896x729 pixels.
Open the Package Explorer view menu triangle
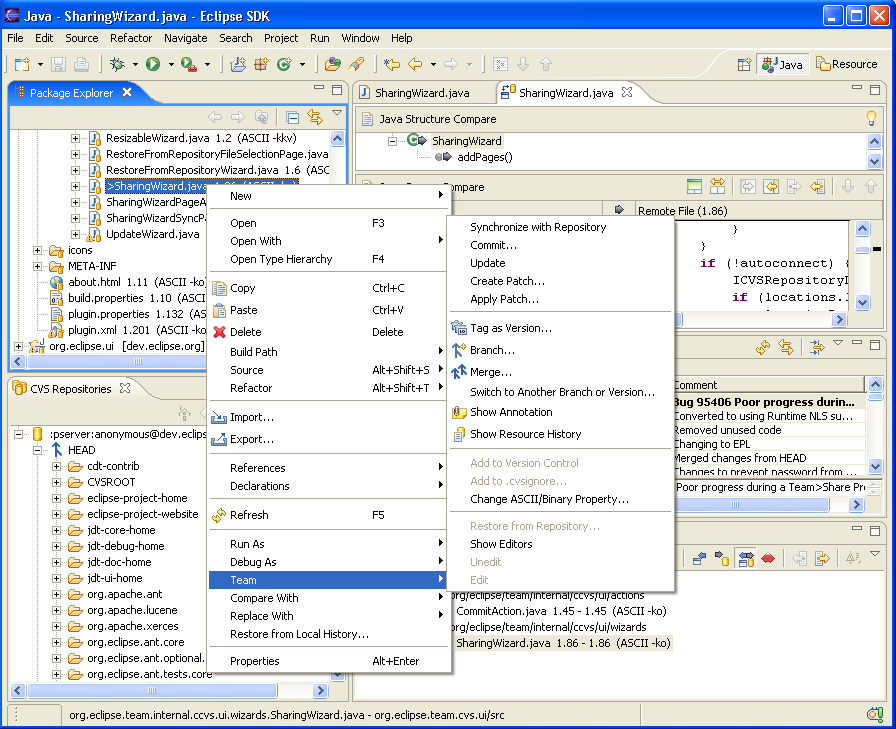click(337, 113)
